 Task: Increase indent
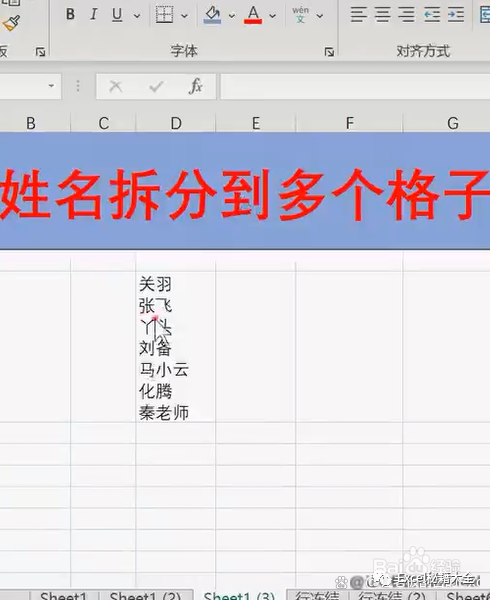(456, 15)
